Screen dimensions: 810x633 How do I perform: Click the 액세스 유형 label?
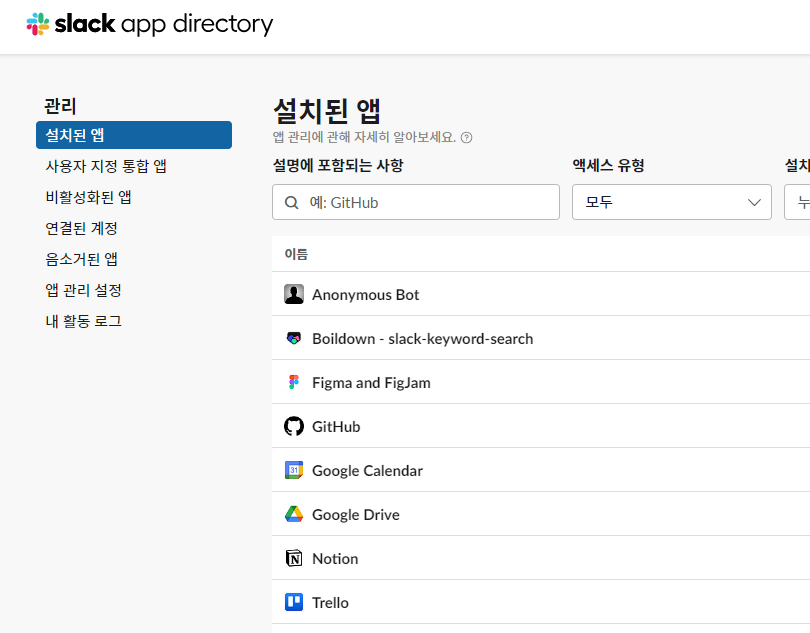[x=609, y=165]
